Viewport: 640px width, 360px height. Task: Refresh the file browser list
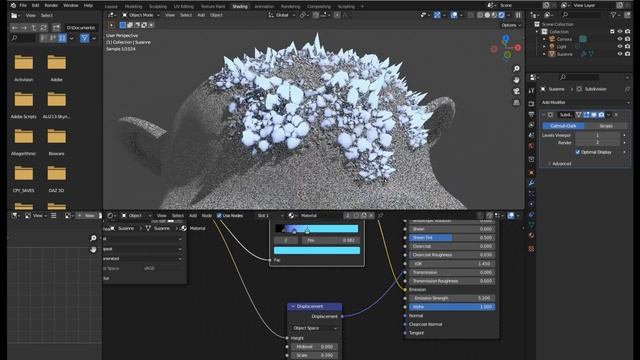pyautogui.click(x=43, y=27)
